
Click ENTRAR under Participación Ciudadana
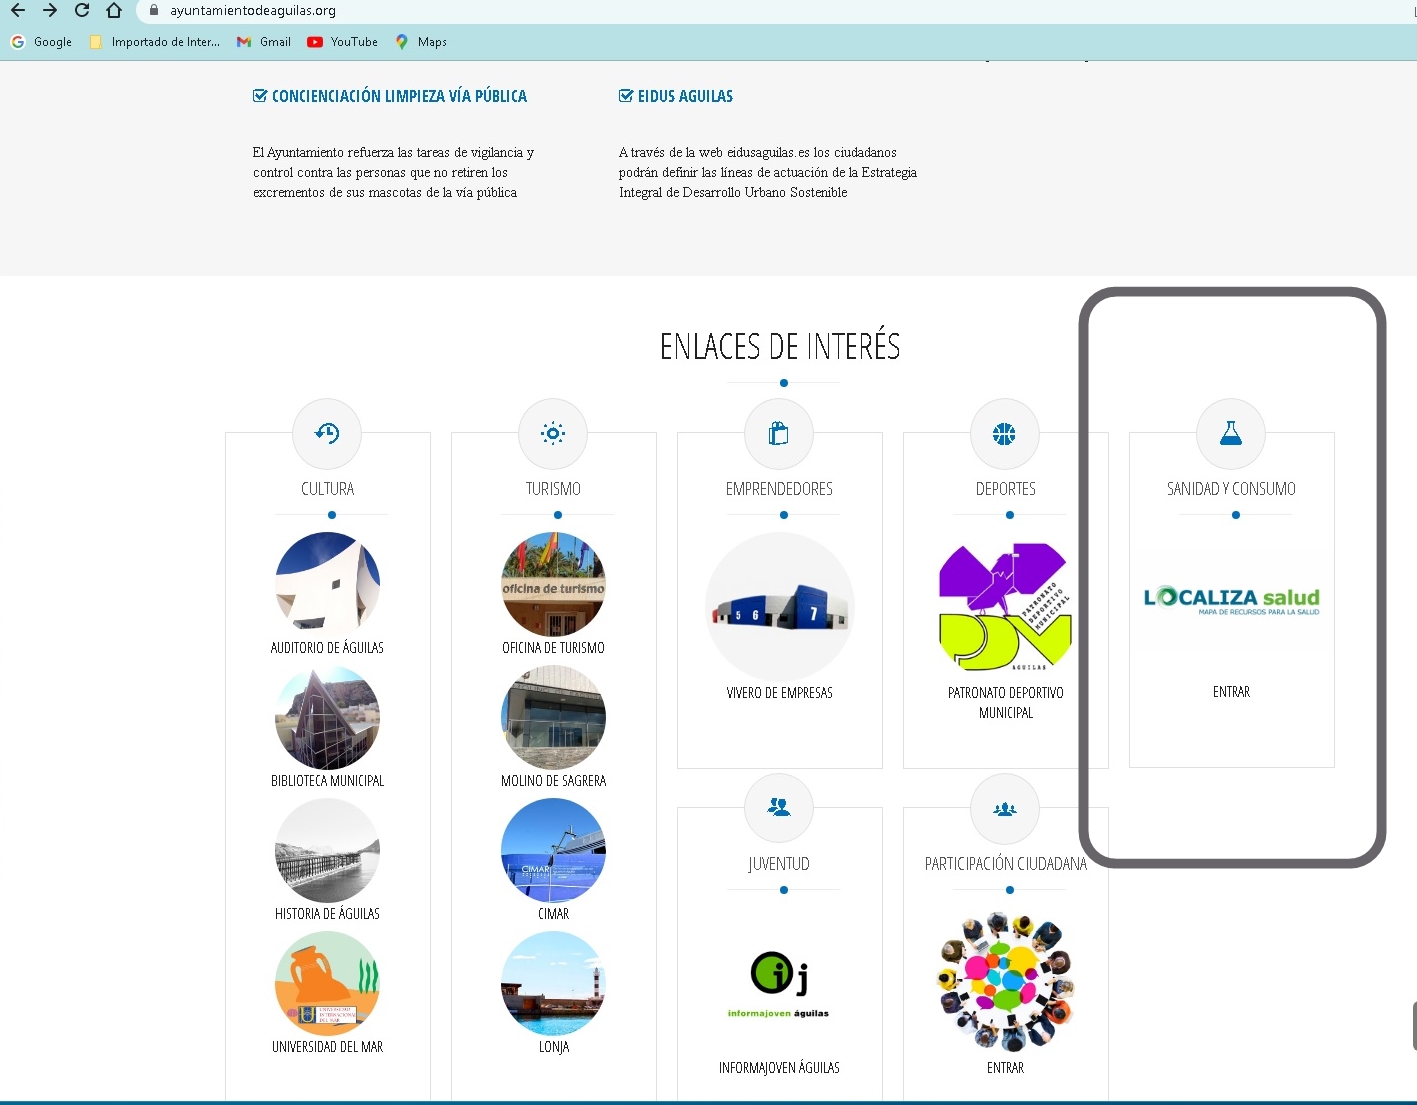[x=1005, y=1067]
